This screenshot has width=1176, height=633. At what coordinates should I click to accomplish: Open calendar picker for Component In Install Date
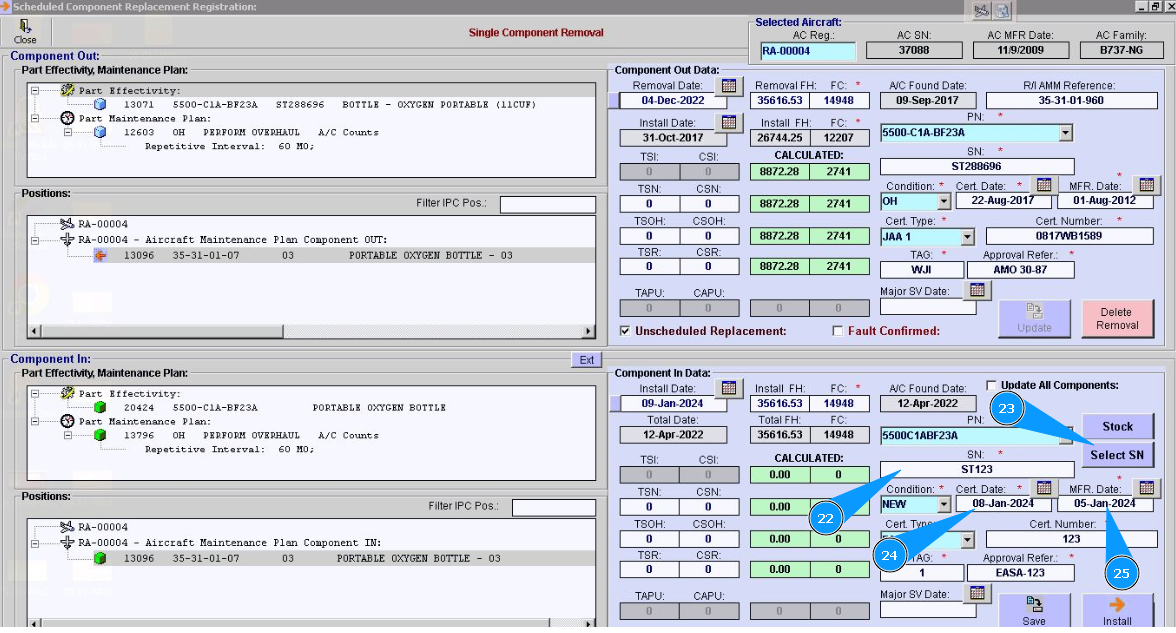(x=728, y=388)
